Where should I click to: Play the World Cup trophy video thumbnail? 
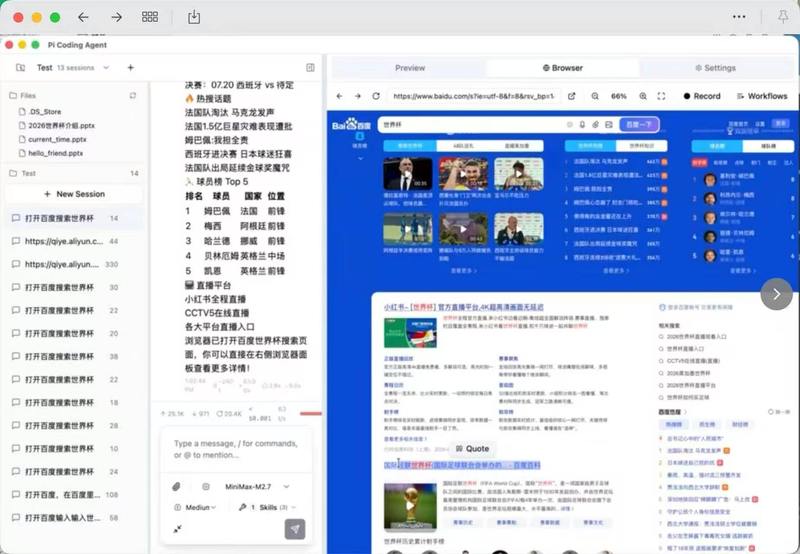tap(410, 506)
